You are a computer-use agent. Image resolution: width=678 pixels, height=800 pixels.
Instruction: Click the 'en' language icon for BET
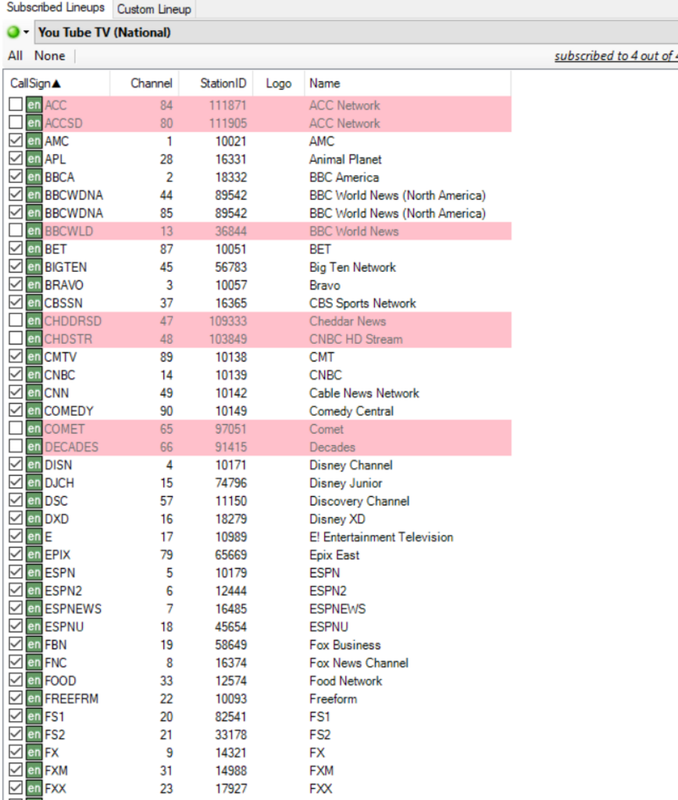(x=34, y=249)
